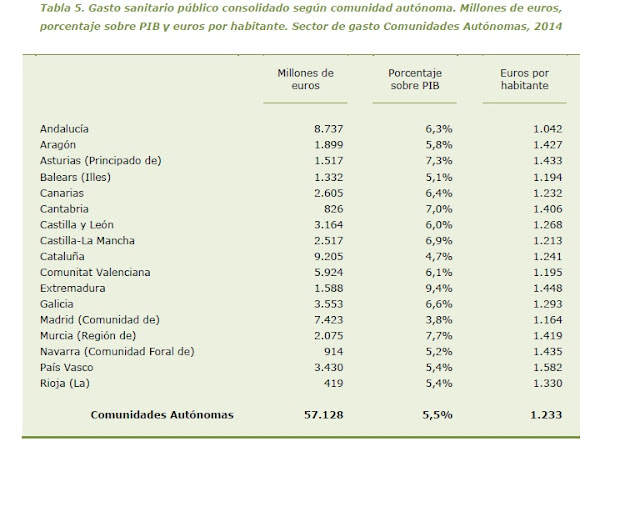This screenshot has height=512, width=640.
Task: Click País Vasco's 1.582 euros per inhabitant
Action: pyautogui.click(x=548, y=368)
